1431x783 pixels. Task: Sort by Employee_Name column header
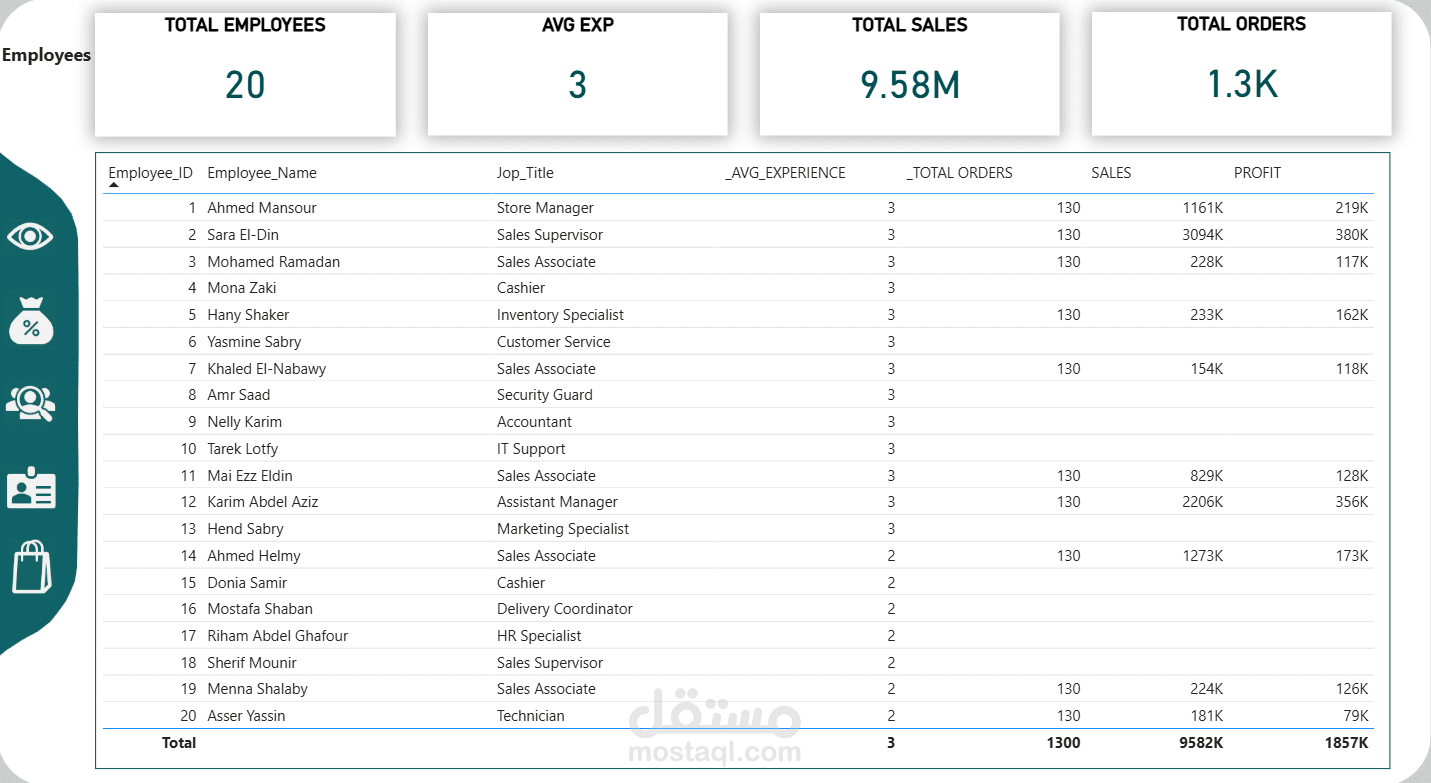(261, 173)
